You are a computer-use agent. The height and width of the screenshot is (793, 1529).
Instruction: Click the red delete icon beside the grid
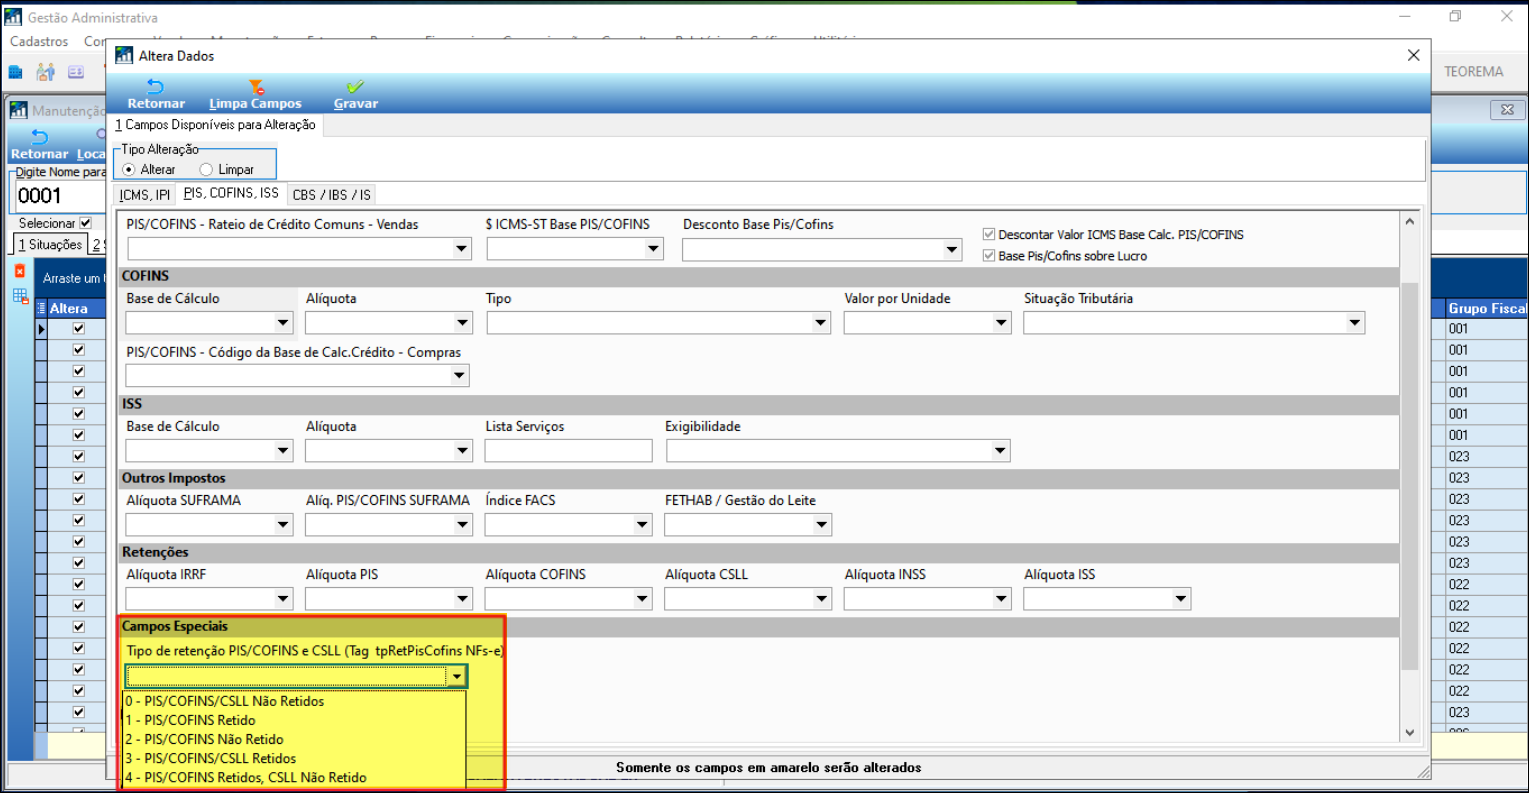[x=19, y=271]
